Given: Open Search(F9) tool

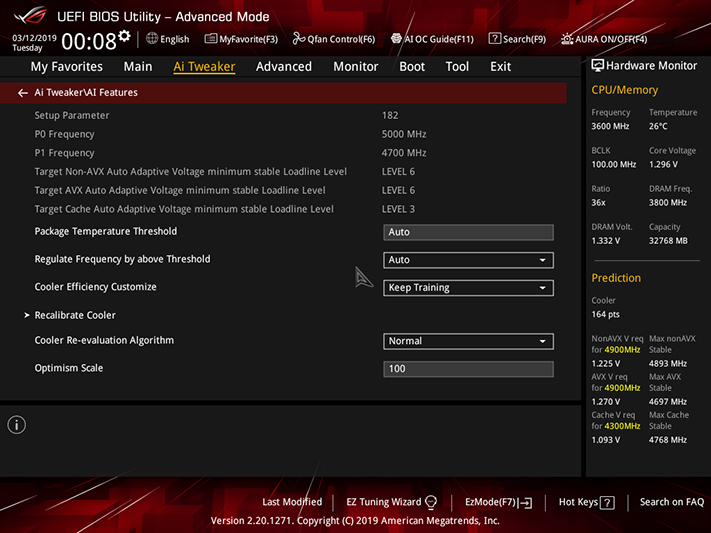Looking at the screenshot, I should tap(517, 39).
